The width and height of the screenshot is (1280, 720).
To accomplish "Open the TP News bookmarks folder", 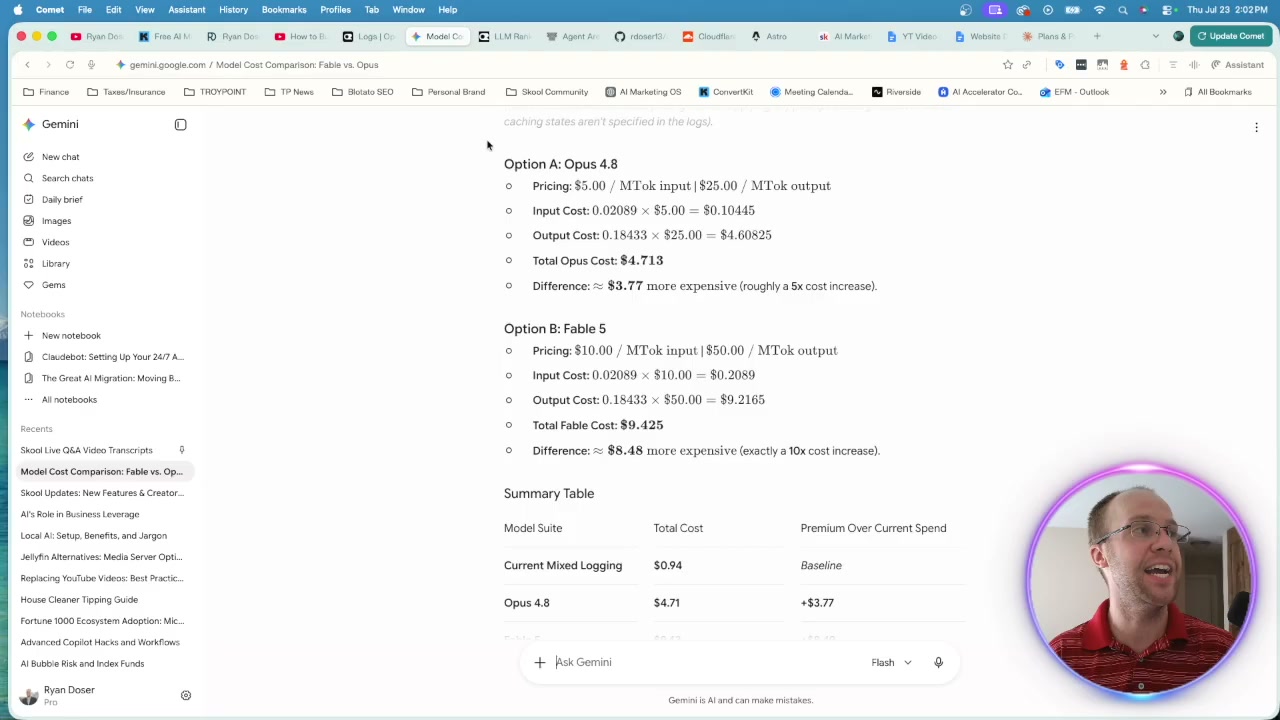I will [289, 92].
